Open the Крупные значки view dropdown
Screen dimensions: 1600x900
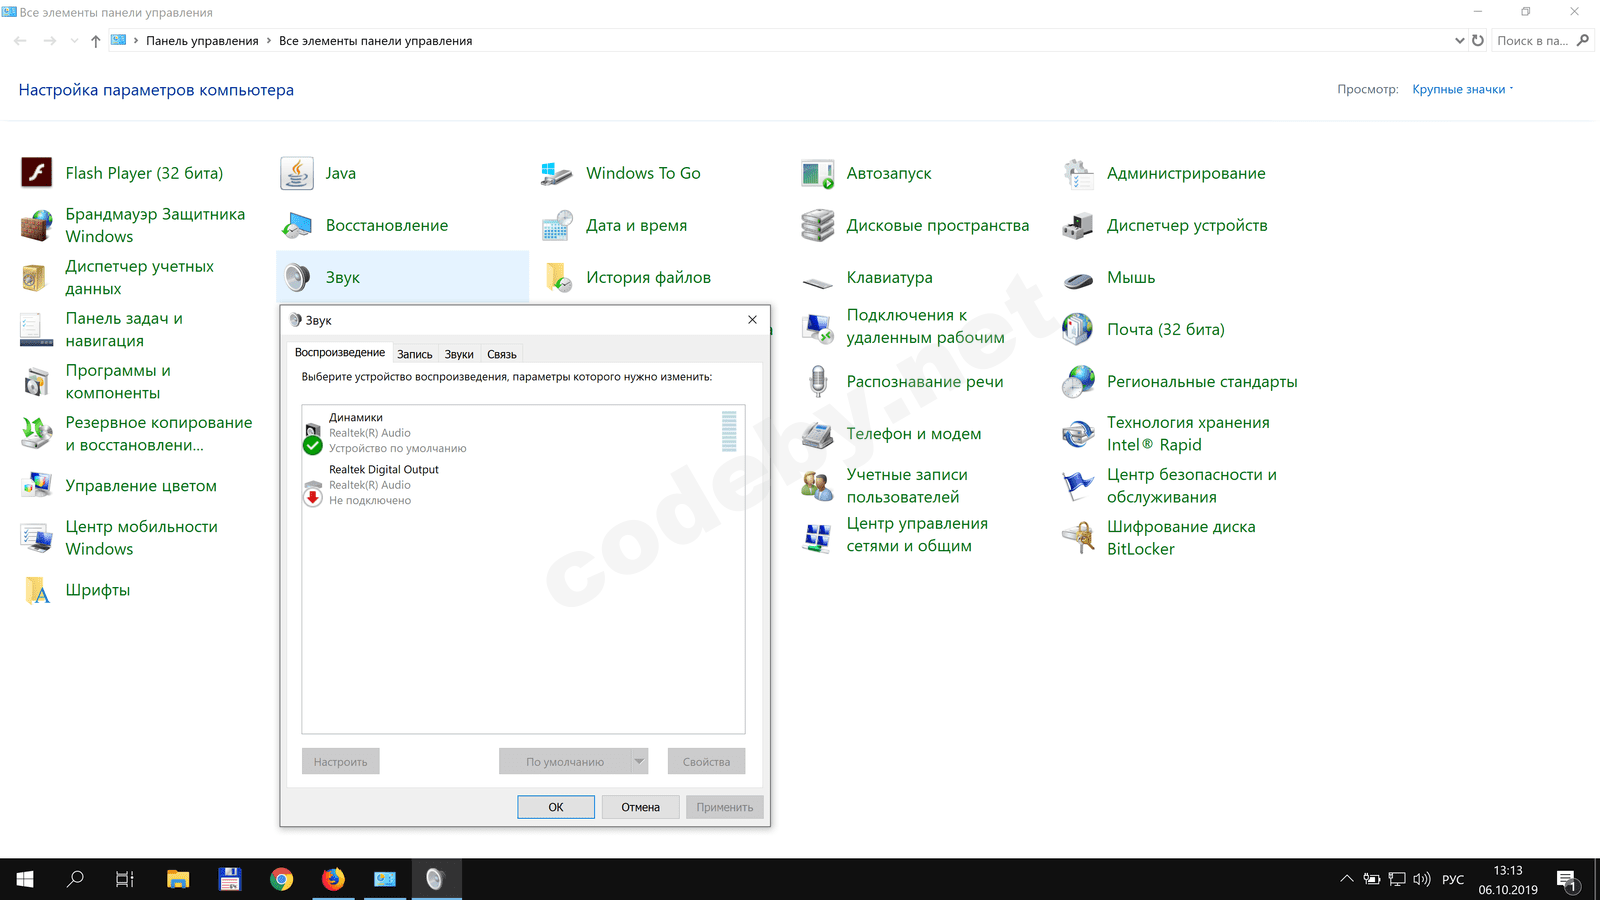(x=1462, y=89)
